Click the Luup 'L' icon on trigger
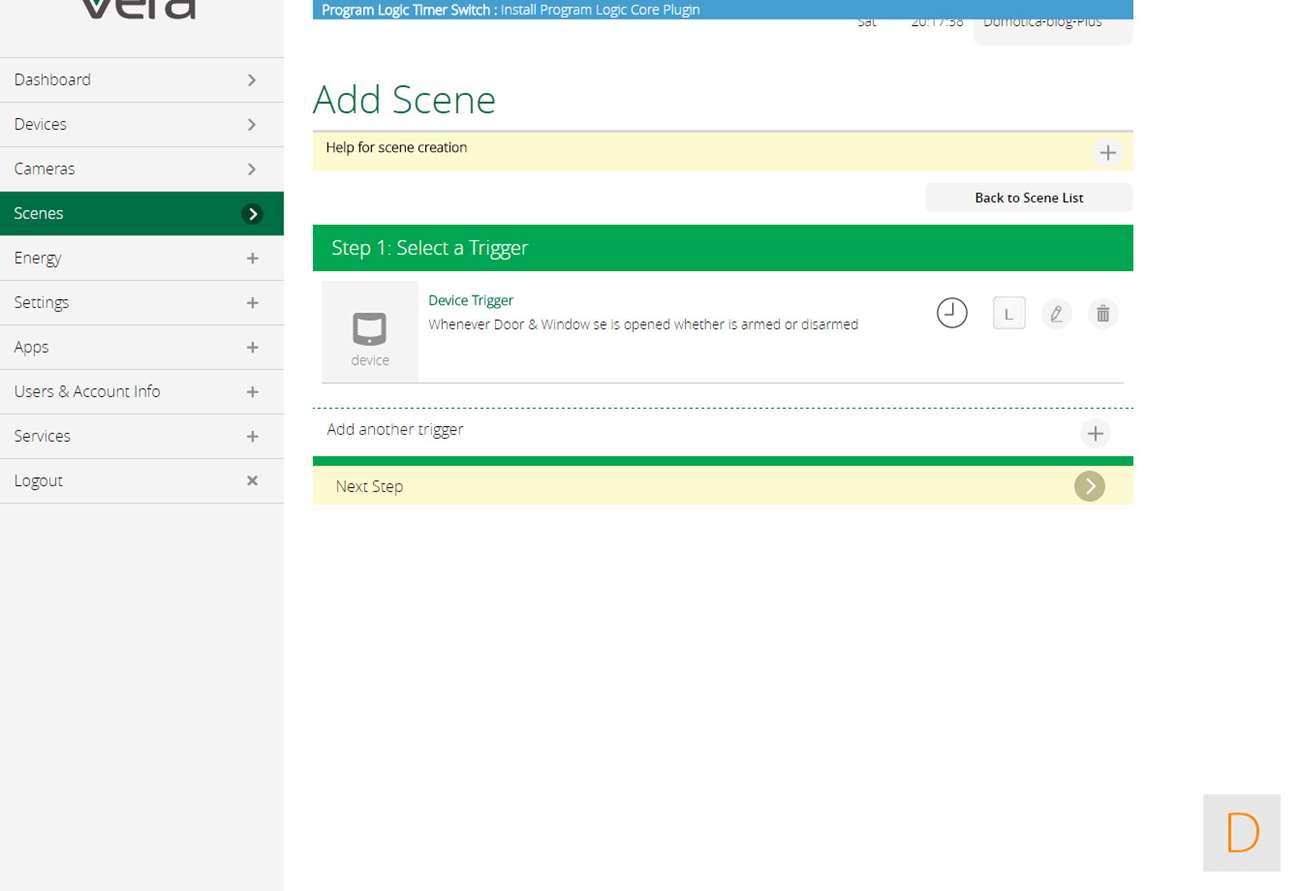 coord(1008,313)
